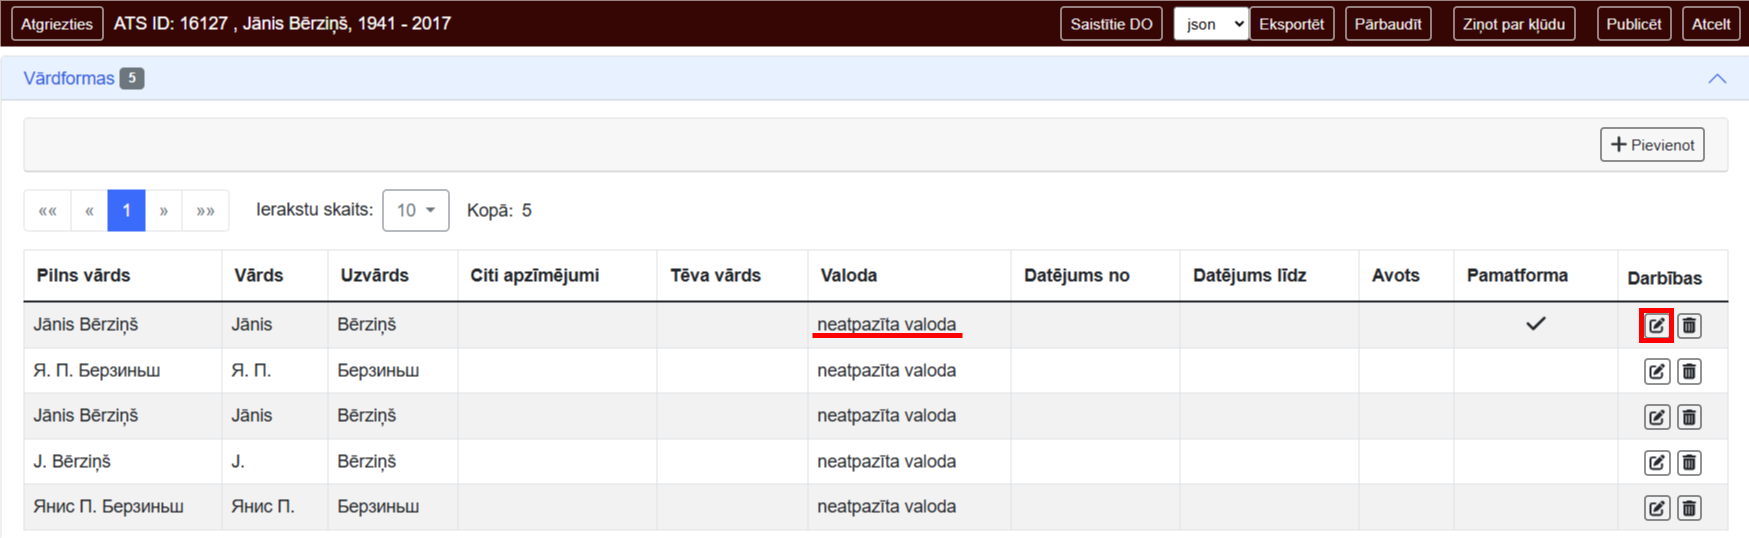Delete the Янис П. Берзиньш row
The height and width of the screenshot is (538, 1749).
[1689, 508]
